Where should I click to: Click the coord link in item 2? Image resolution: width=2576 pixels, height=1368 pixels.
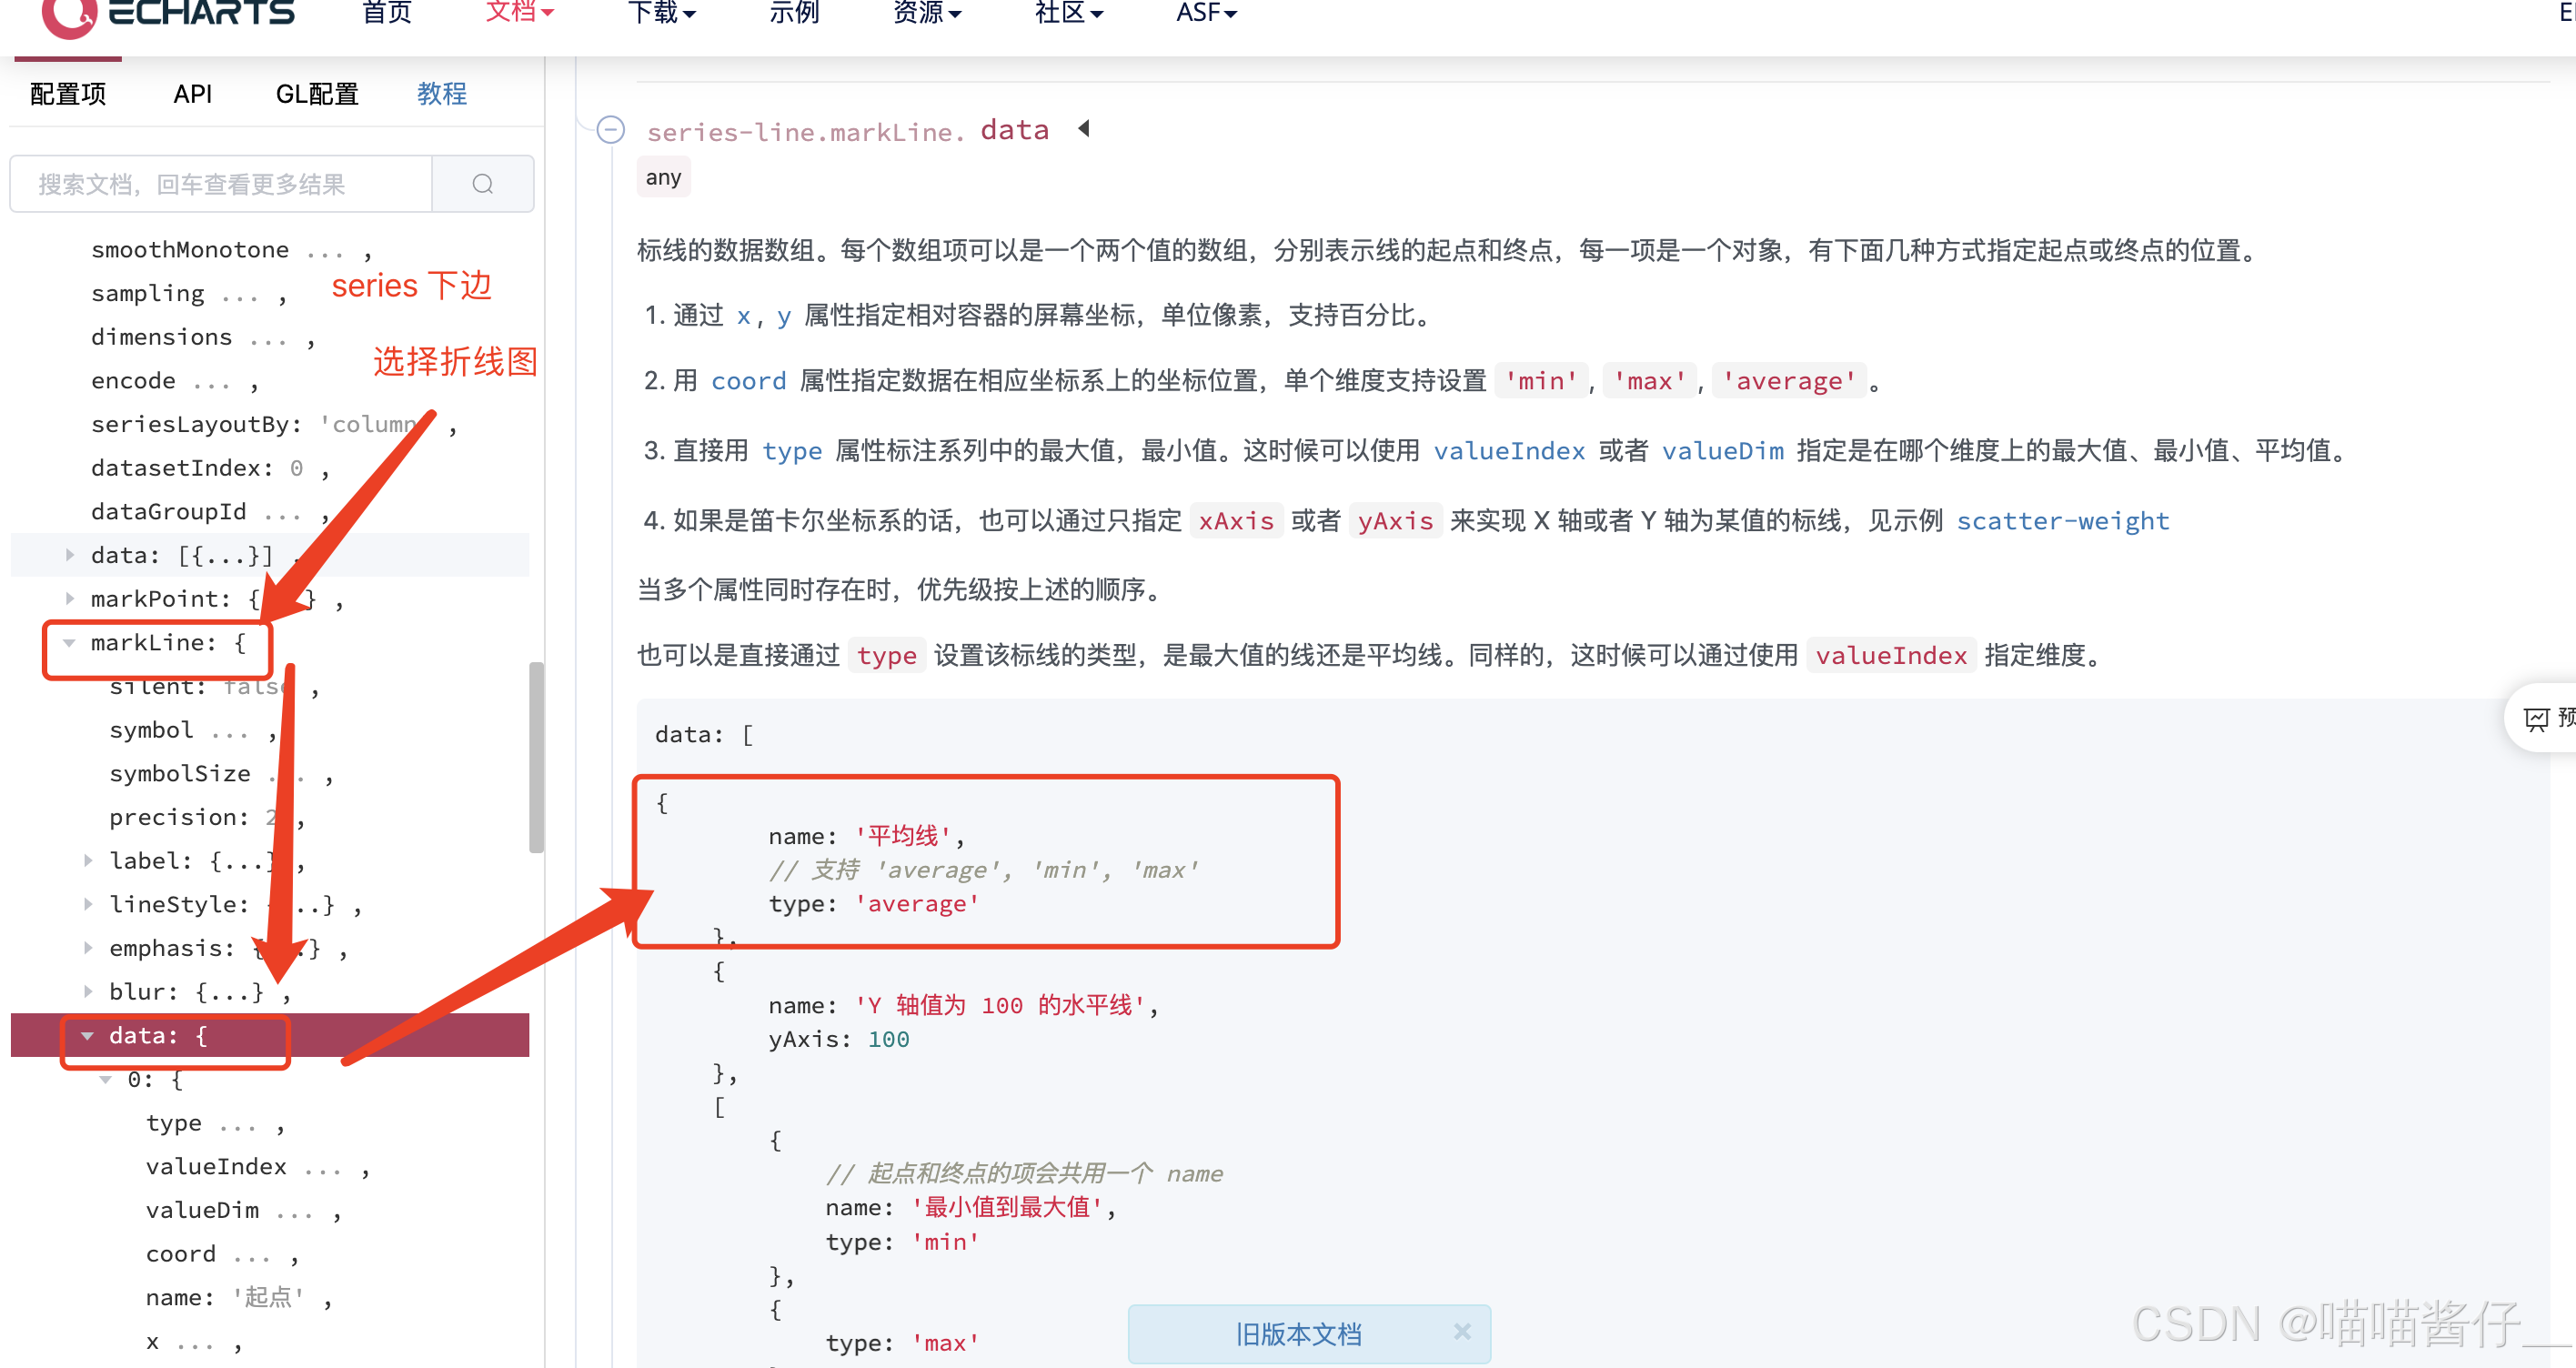tap(748, 382)
